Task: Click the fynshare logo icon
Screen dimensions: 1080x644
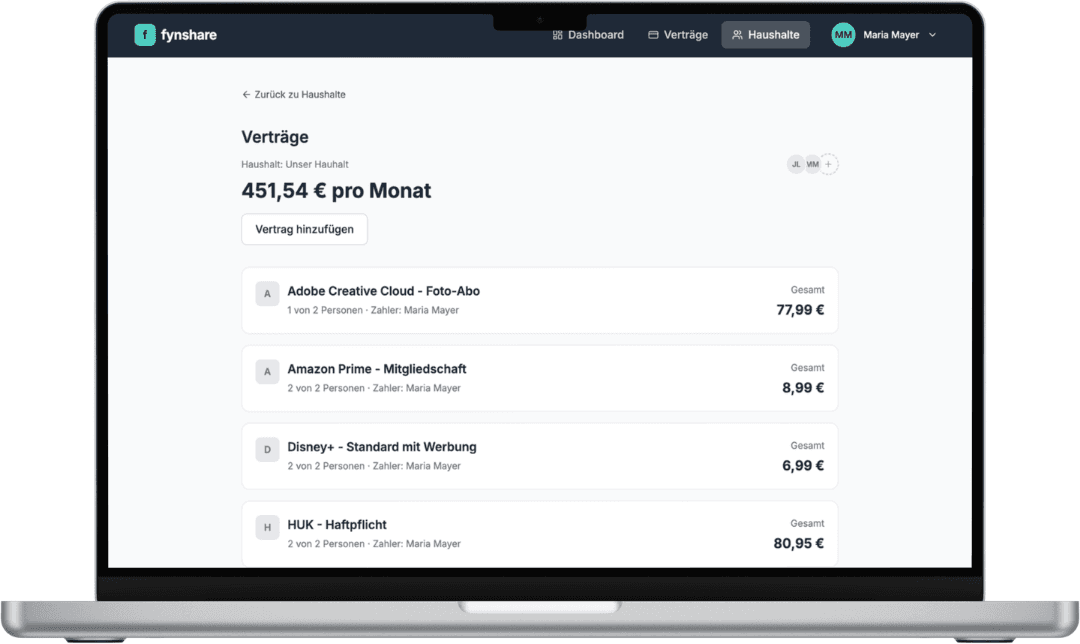Action: [x=145, y=34]
